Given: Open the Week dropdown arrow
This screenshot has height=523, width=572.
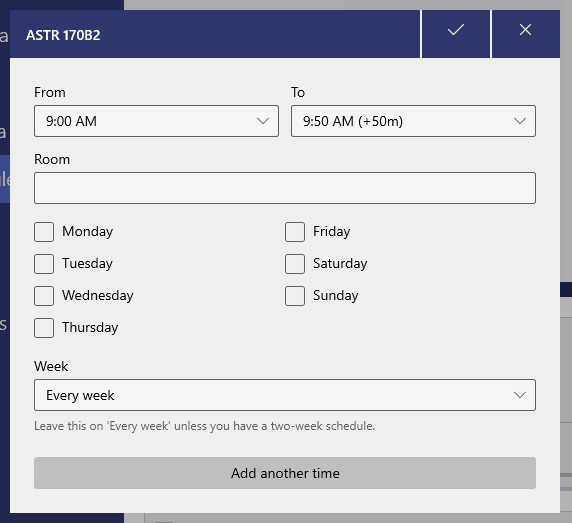Looking at the screenshot, I should pos(519,395).
